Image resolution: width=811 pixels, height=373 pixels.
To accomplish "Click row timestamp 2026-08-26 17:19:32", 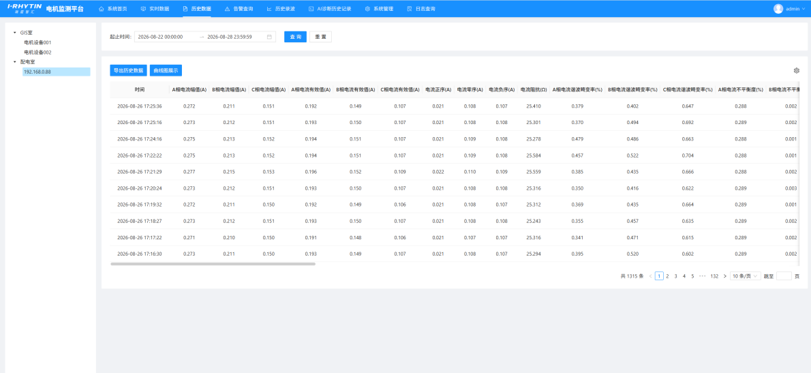I will pyautogui.click(x=140, y=204).
